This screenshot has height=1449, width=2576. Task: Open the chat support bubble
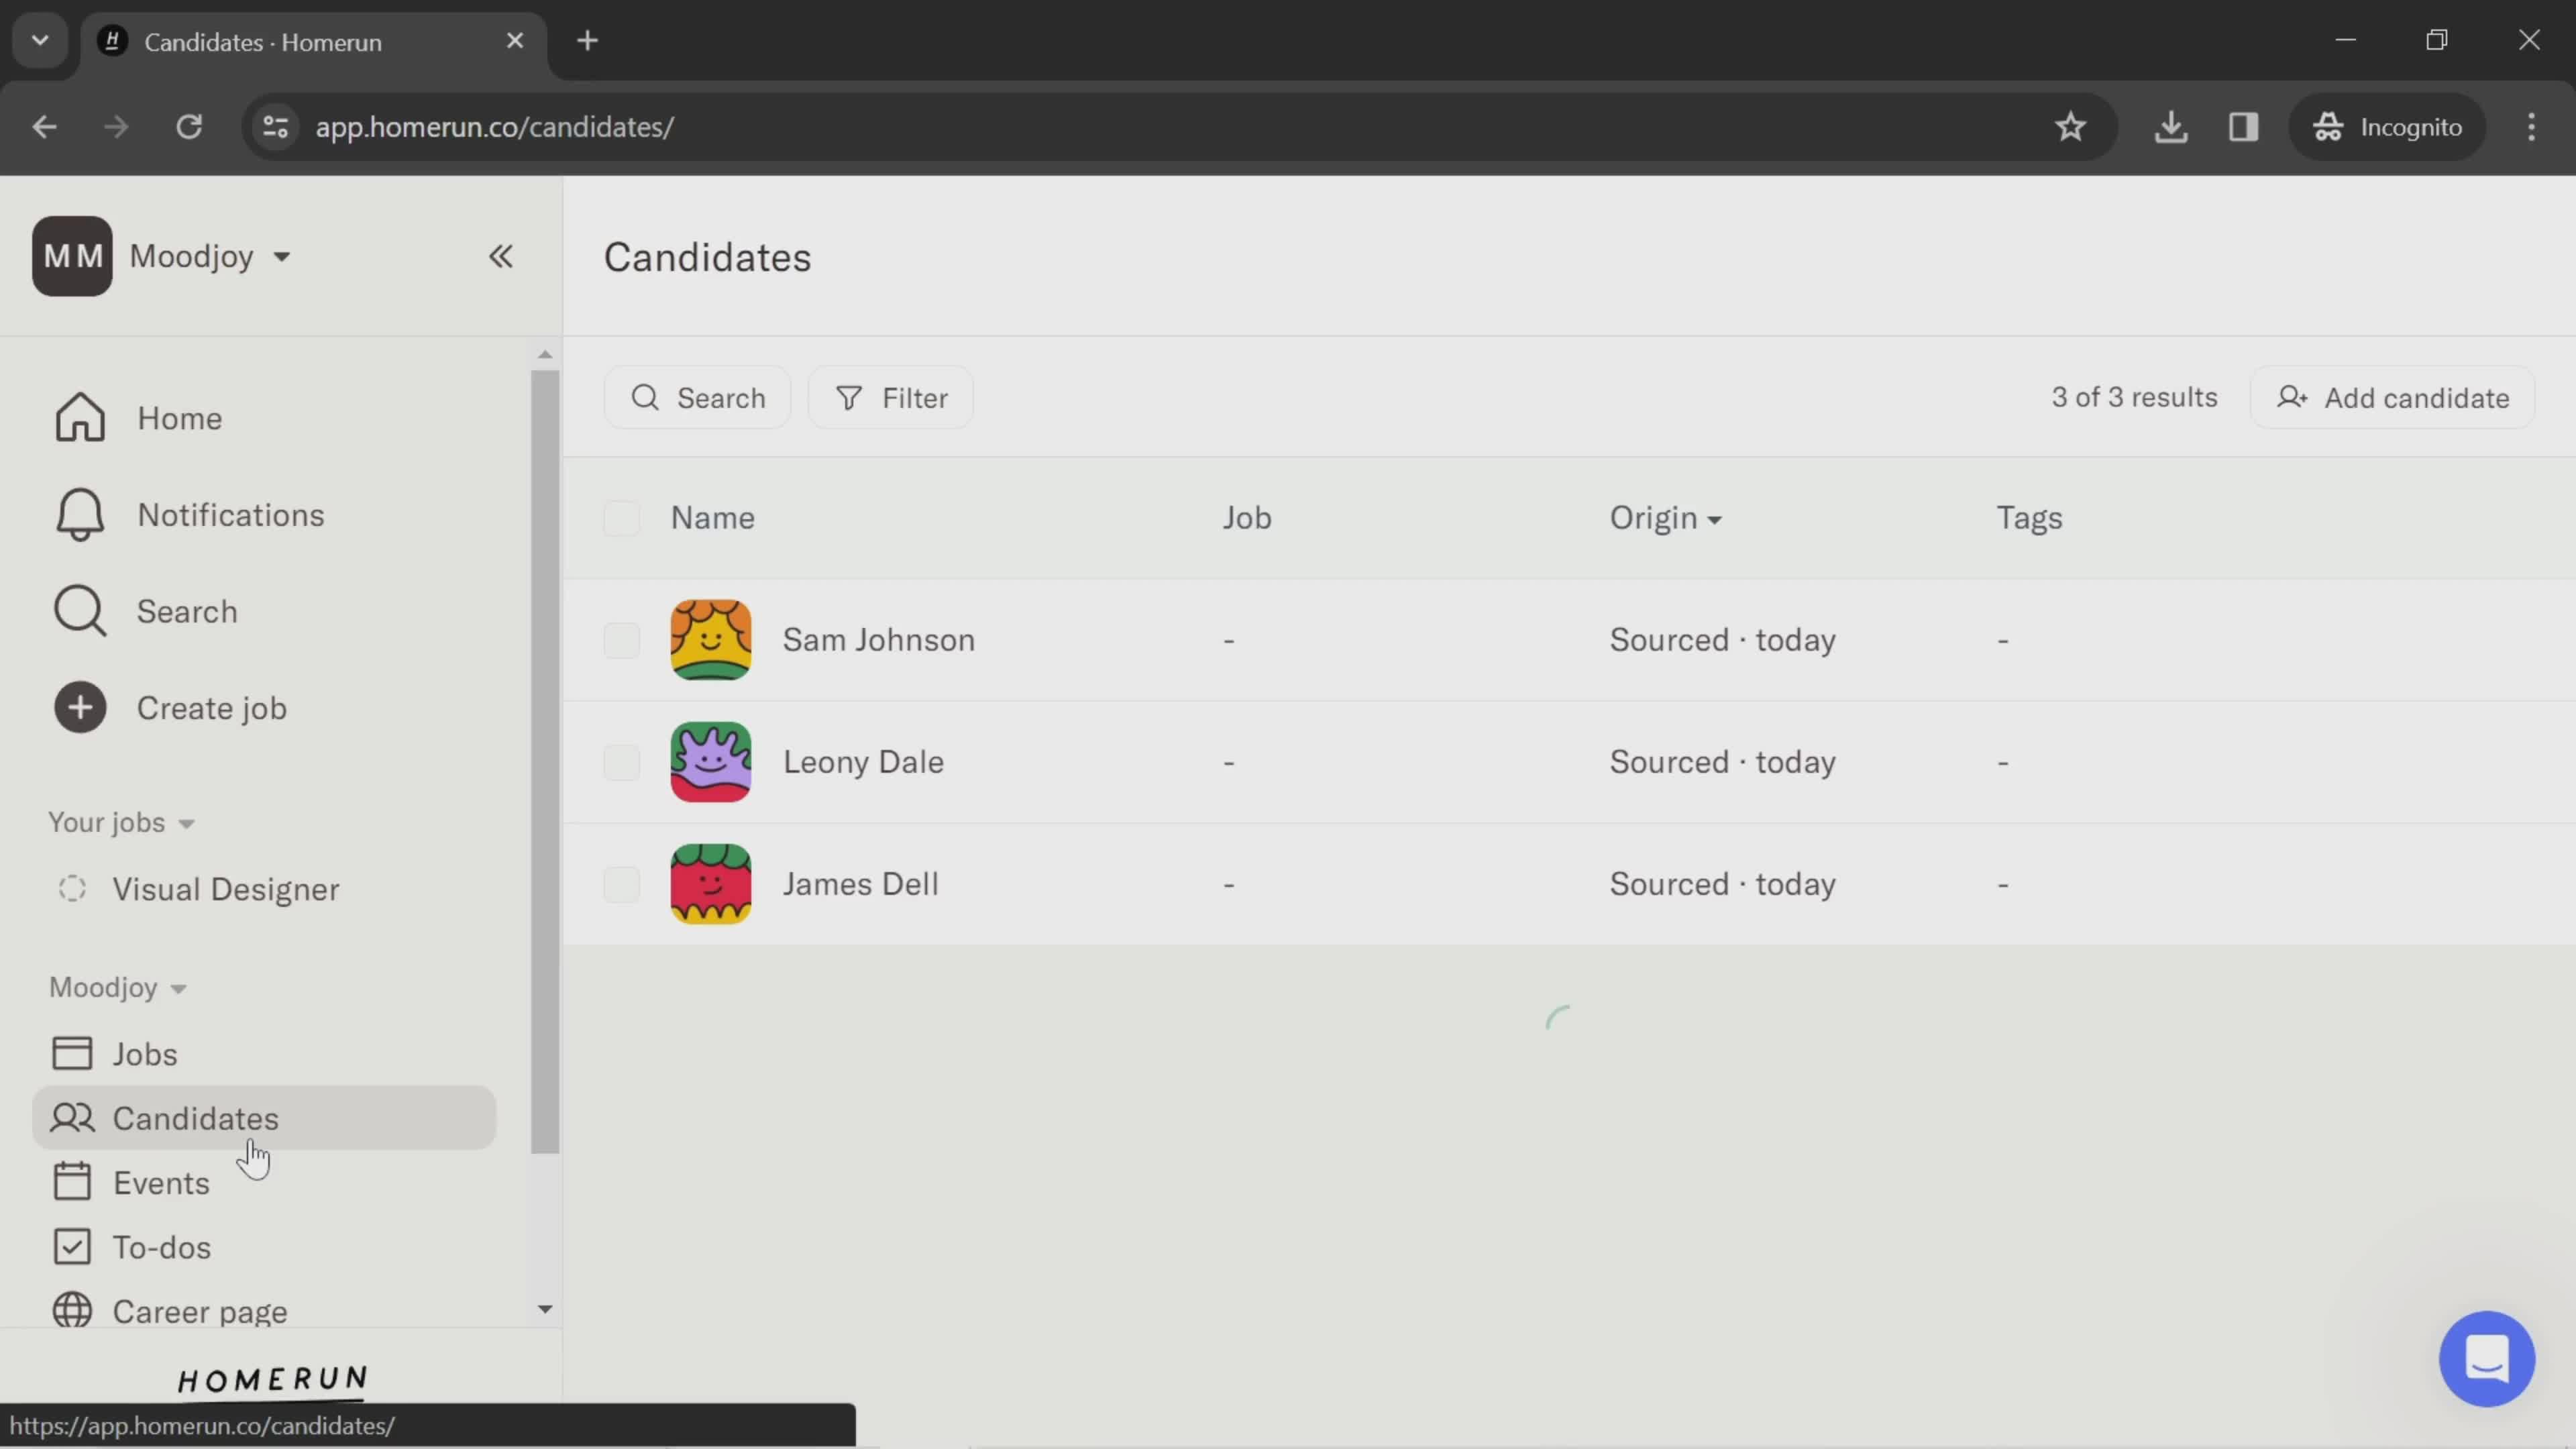coord(2486,1359)
